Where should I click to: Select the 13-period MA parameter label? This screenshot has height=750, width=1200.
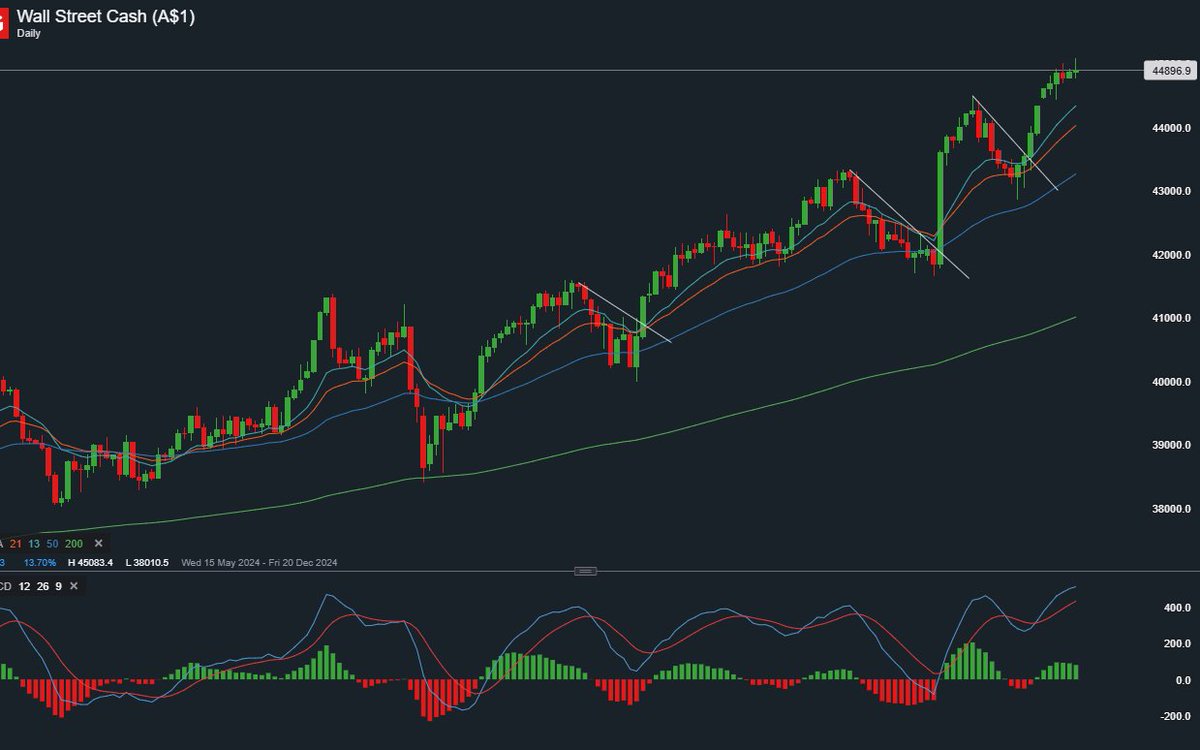33,543
